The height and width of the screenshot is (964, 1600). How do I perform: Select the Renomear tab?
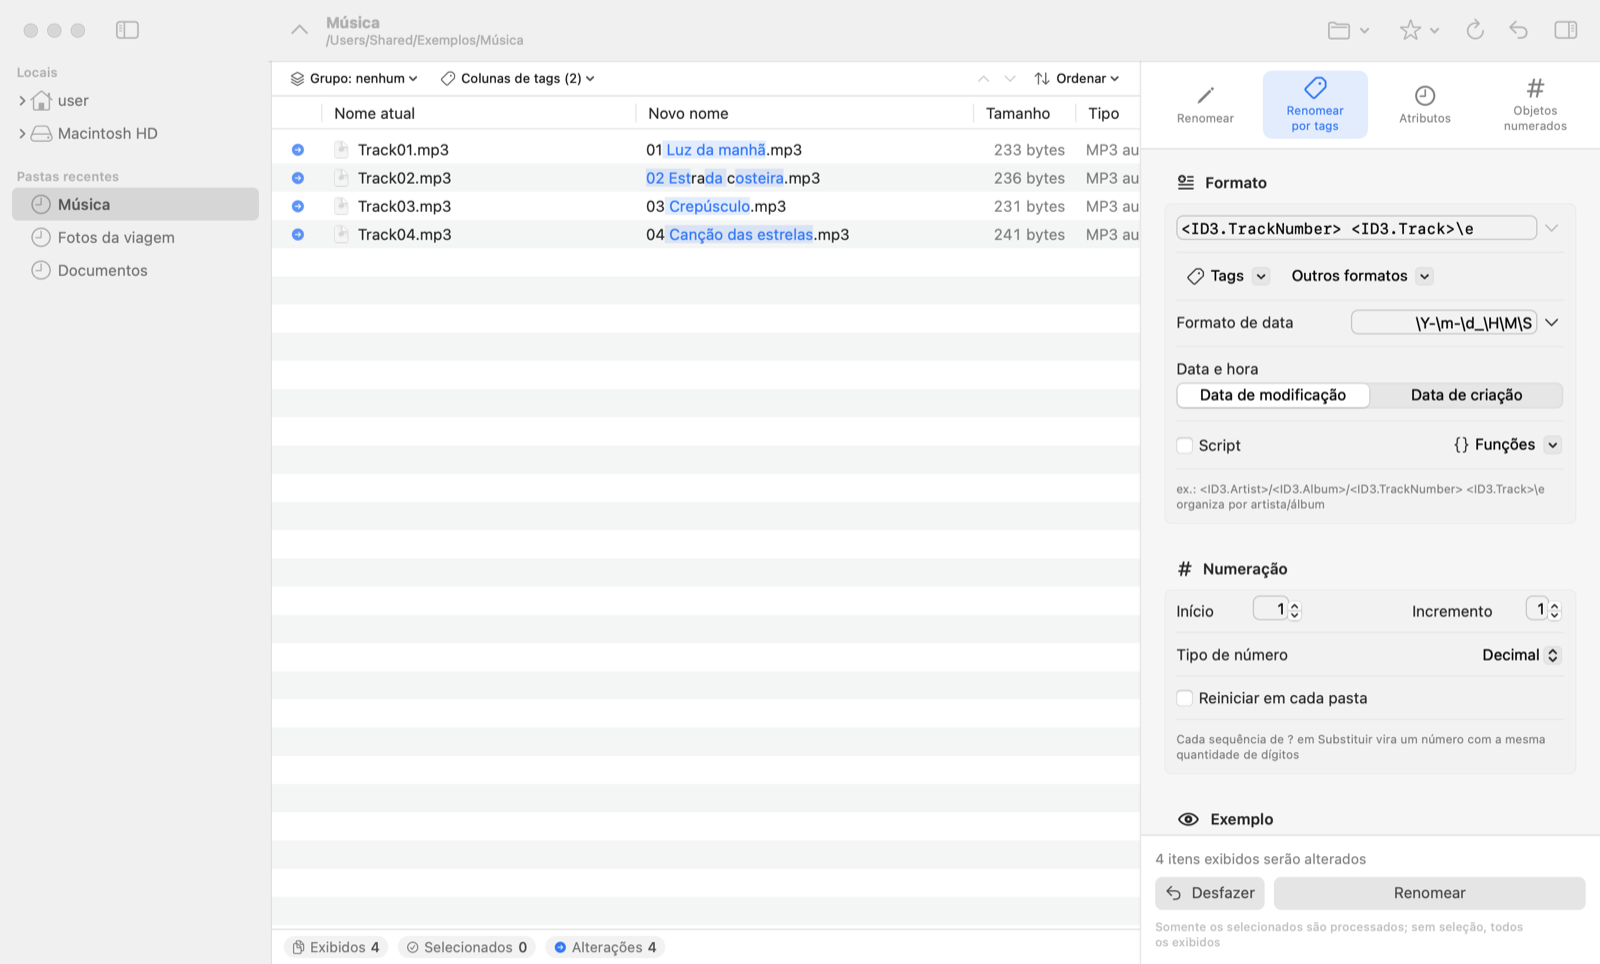coord(1205,104)
